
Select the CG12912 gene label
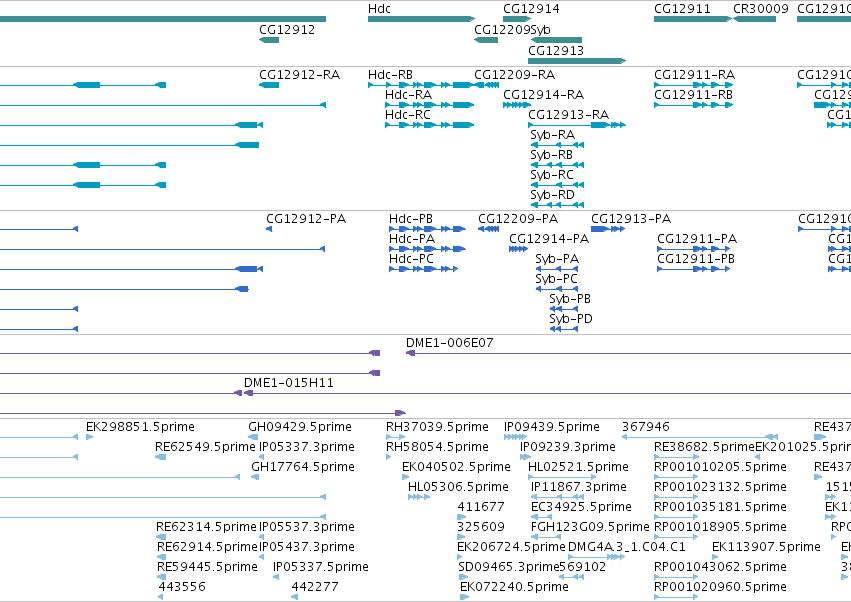pos(287,29)
